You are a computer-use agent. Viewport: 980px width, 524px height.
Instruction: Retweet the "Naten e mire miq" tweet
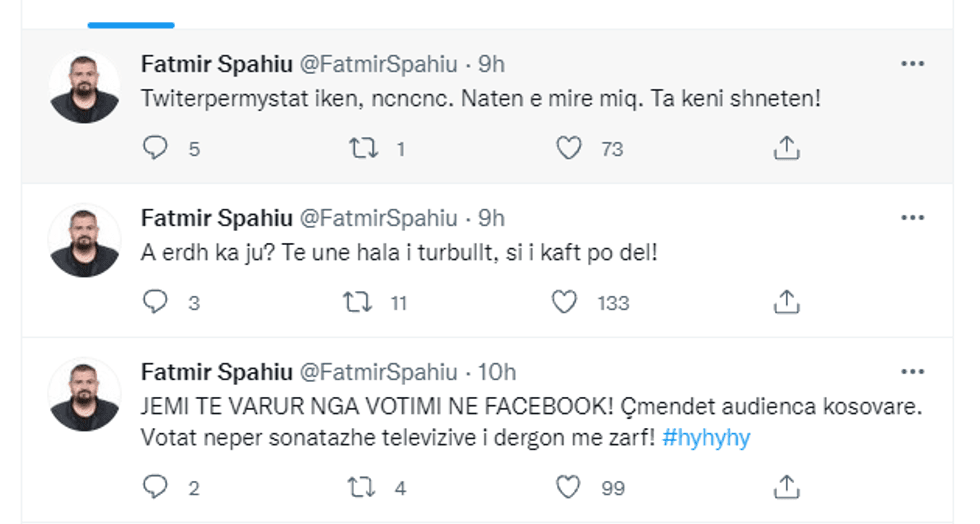[361, 148]
